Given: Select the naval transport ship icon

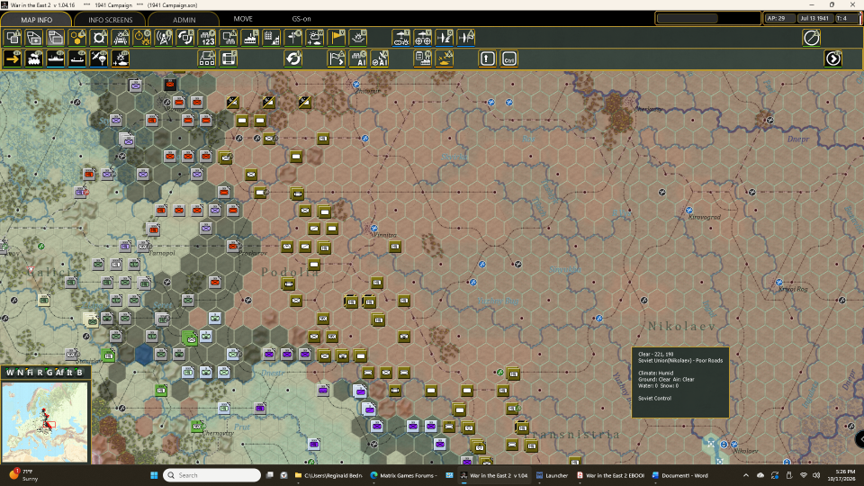Looking at the screenshot, I should click(56, 58).
